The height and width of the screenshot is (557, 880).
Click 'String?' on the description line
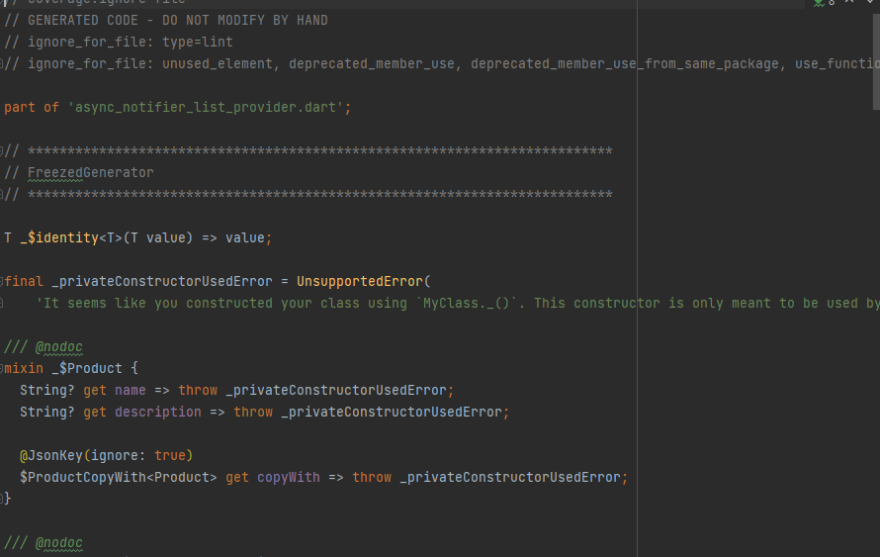pos(47,412)
